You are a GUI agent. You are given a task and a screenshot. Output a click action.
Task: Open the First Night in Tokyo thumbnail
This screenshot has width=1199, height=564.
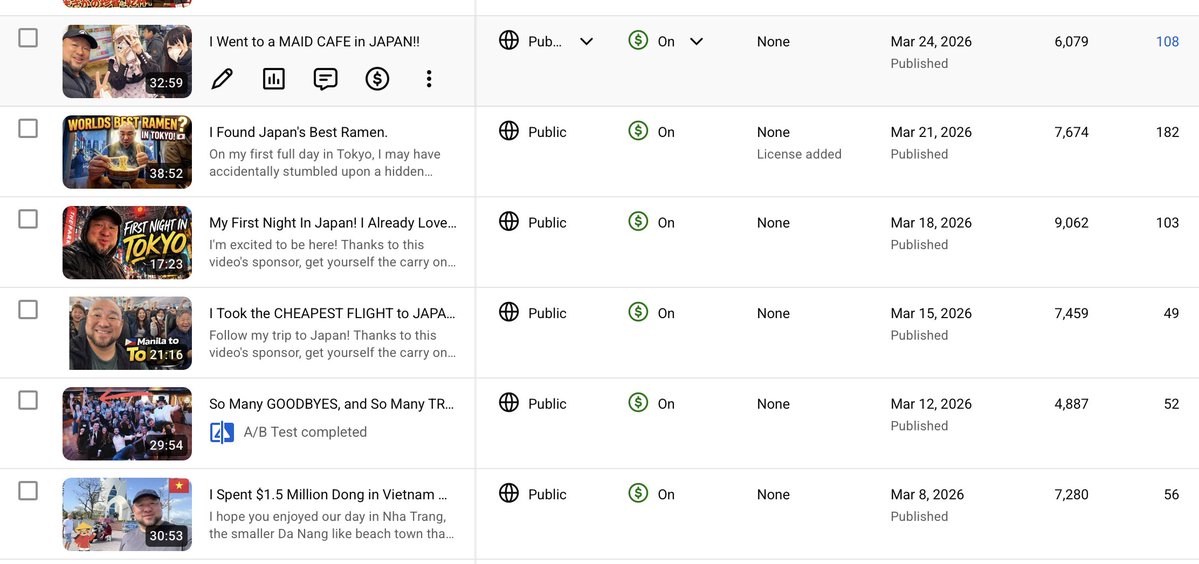[127, 242]
